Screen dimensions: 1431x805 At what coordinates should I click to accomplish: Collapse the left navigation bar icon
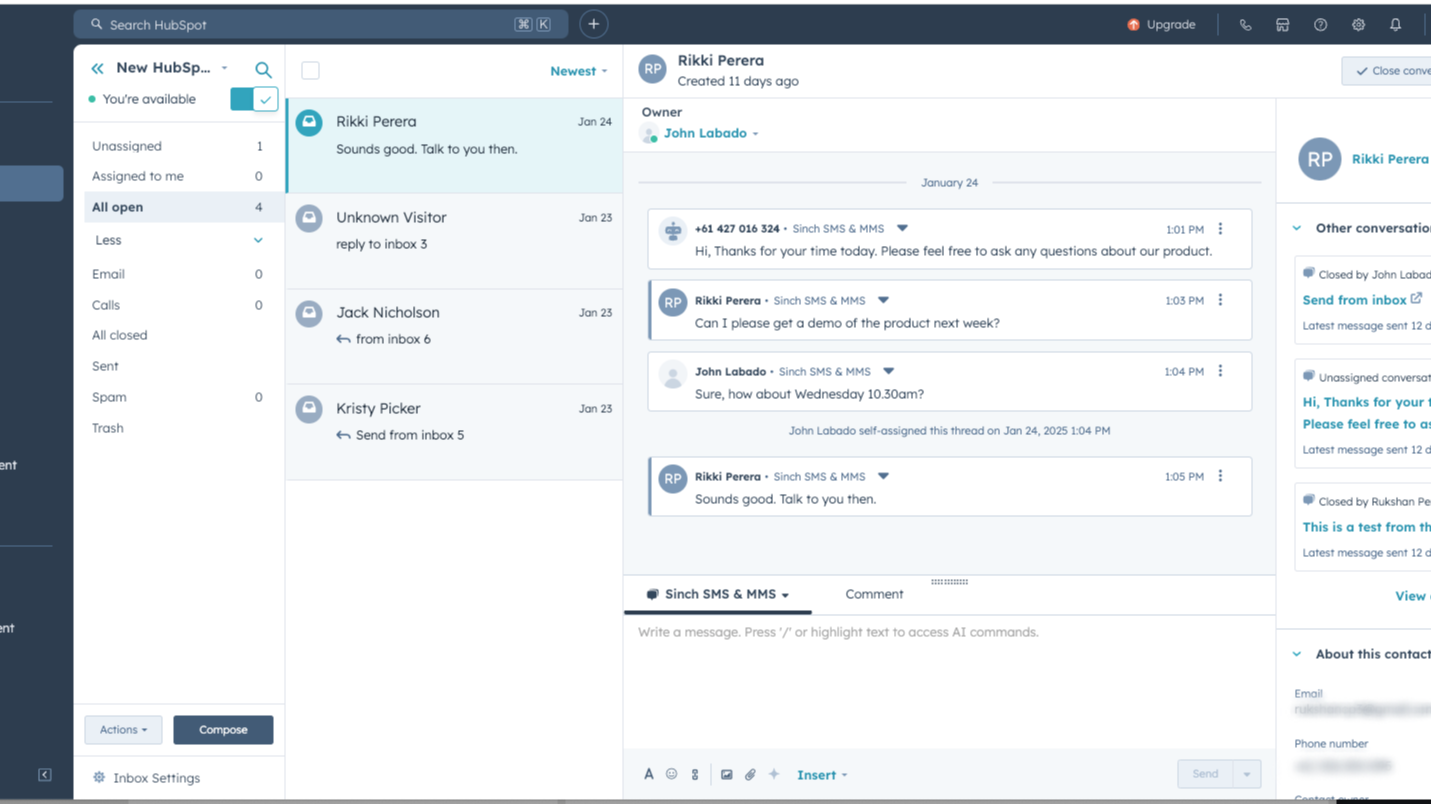coord(44,775)
